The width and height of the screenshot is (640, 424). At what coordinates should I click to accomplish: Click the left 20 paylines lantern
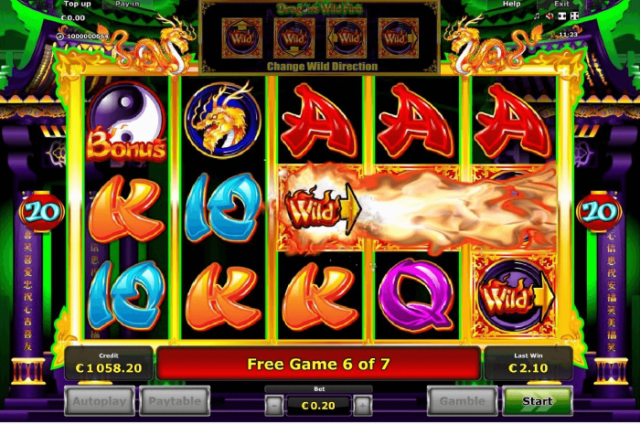[x=42, y=212]
